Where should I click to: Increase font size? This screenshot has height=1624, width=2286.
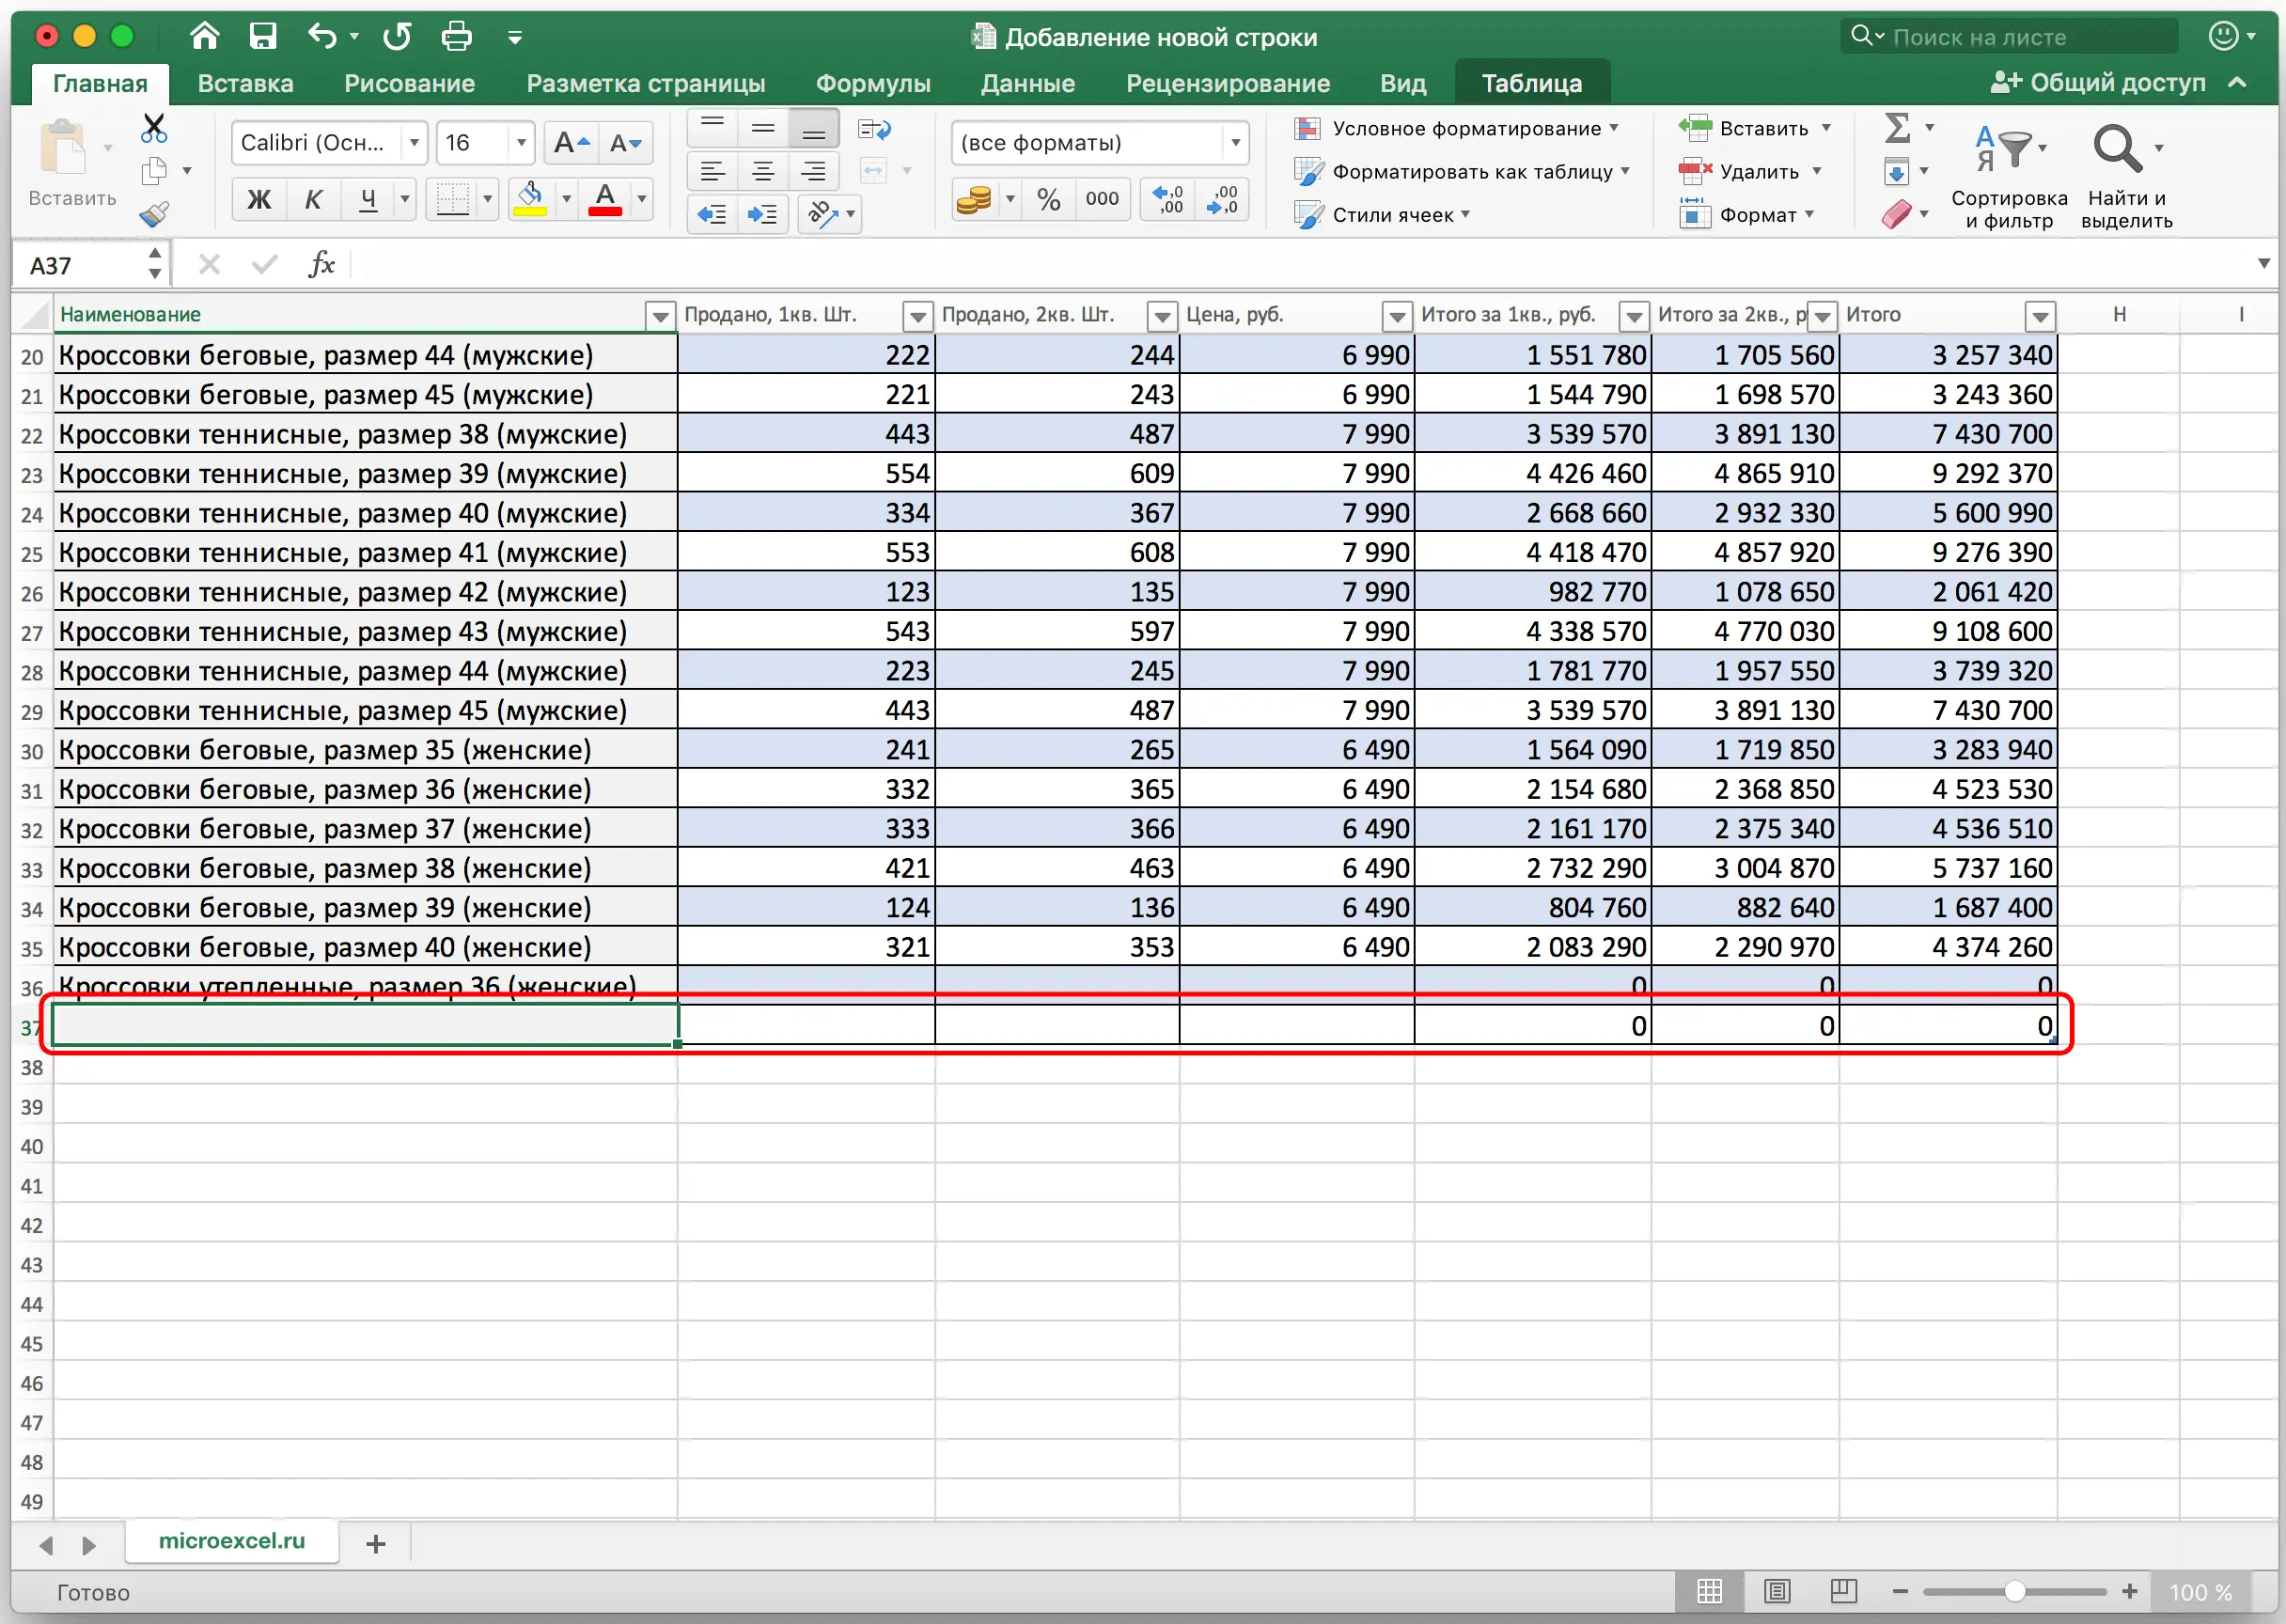[572, 143]
